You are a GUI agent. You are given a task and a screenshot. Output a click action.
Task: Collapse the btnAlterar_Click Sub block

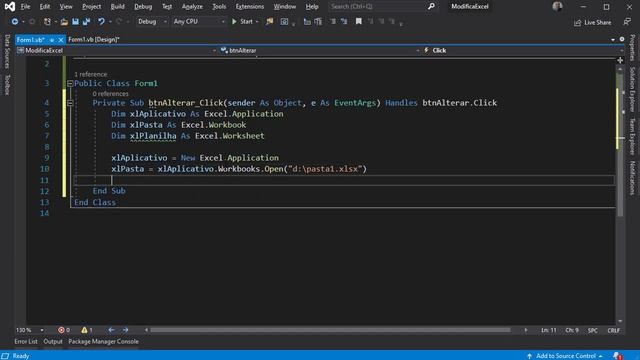[x=70, y=103]
